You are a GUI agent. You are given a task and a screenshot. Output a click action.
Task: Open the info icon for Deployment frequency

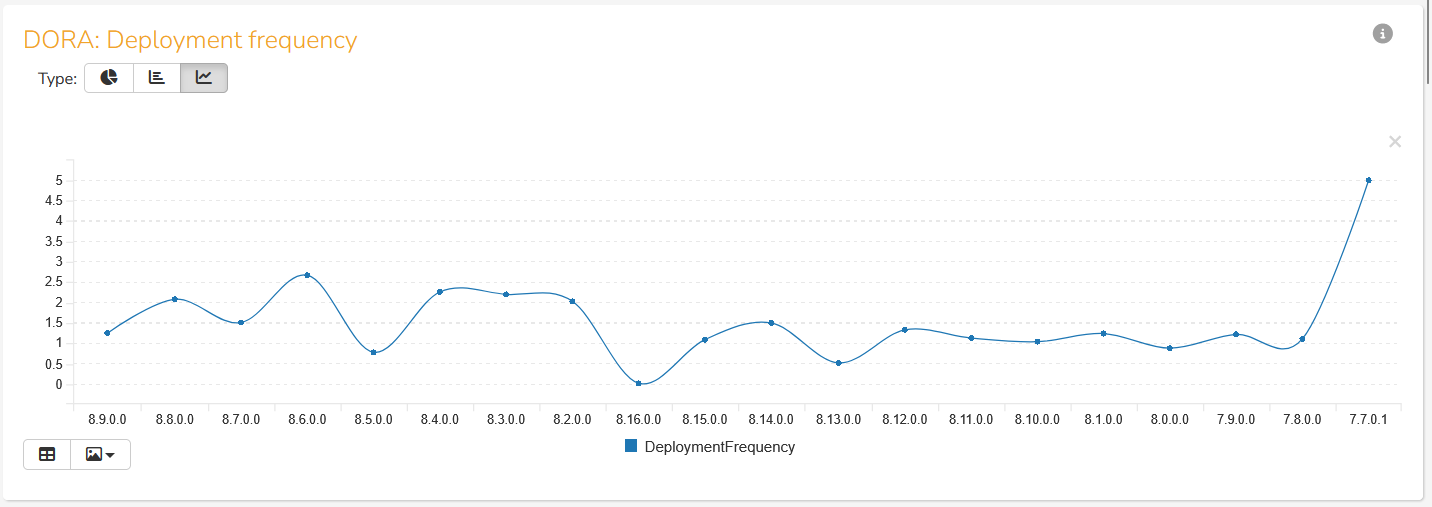pos(1383,34)
